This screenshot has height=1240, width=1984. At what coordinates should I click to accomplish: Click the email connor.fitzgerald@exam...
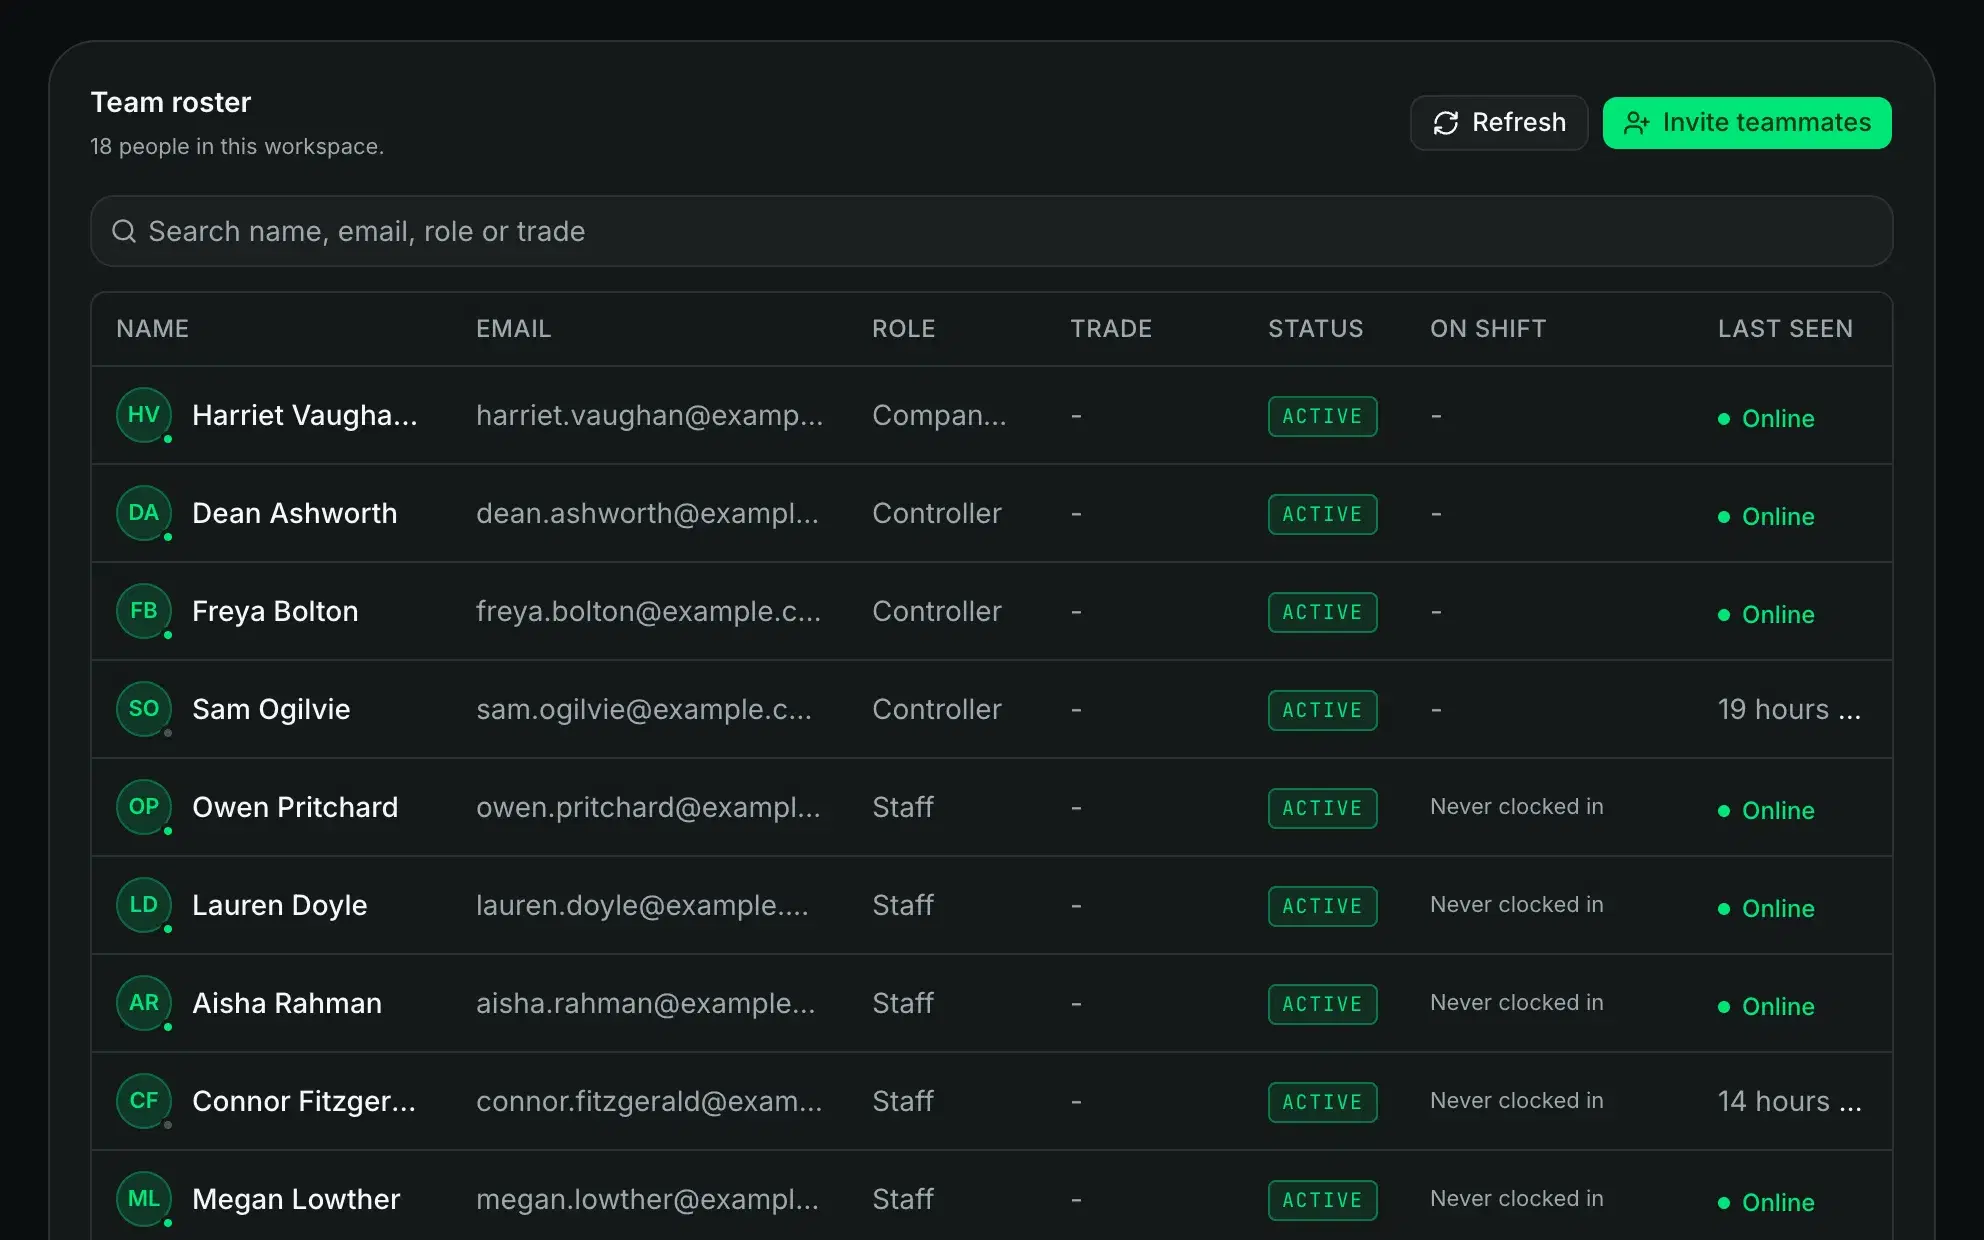649,1101
